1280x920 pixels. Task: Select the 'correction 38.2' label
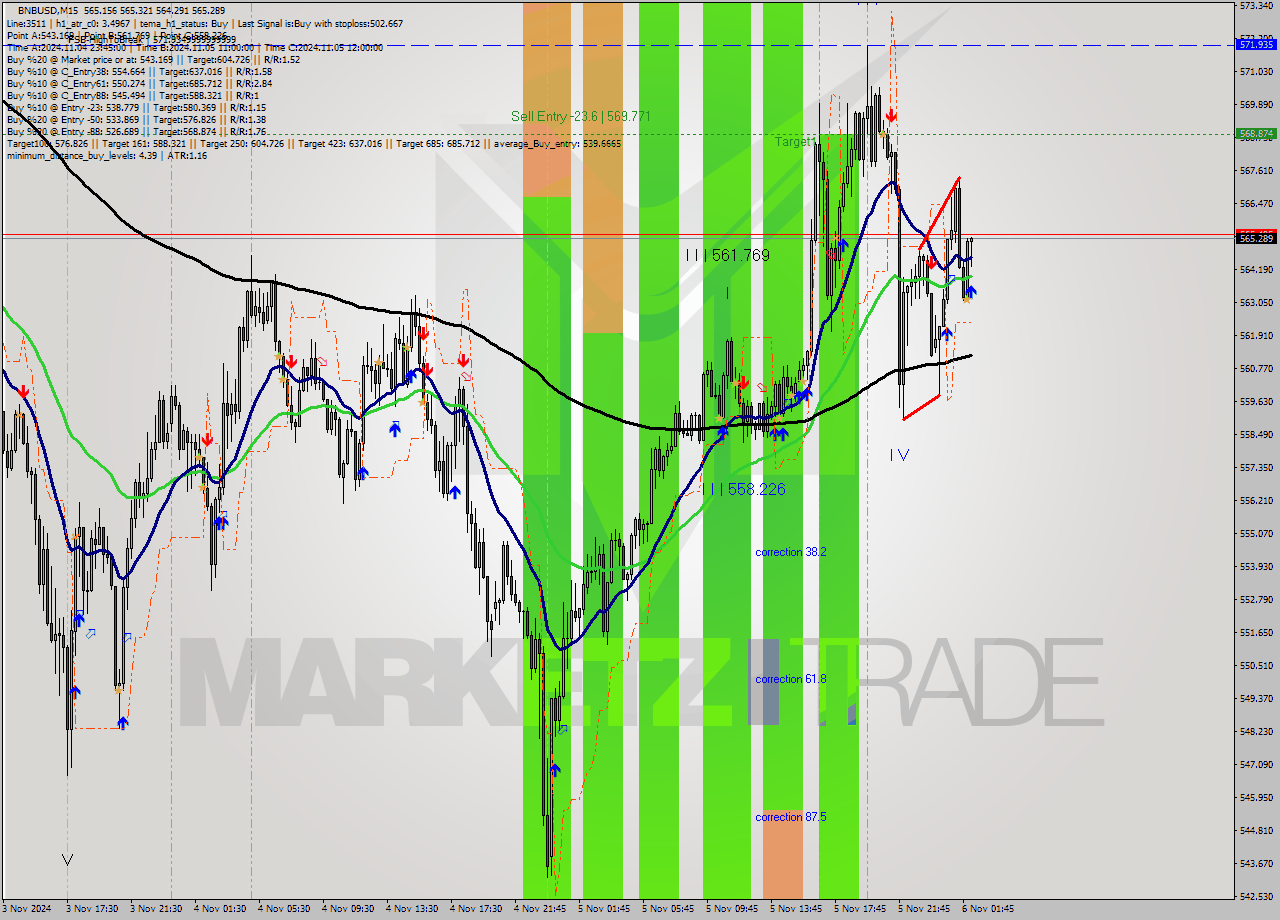(790, 552)
